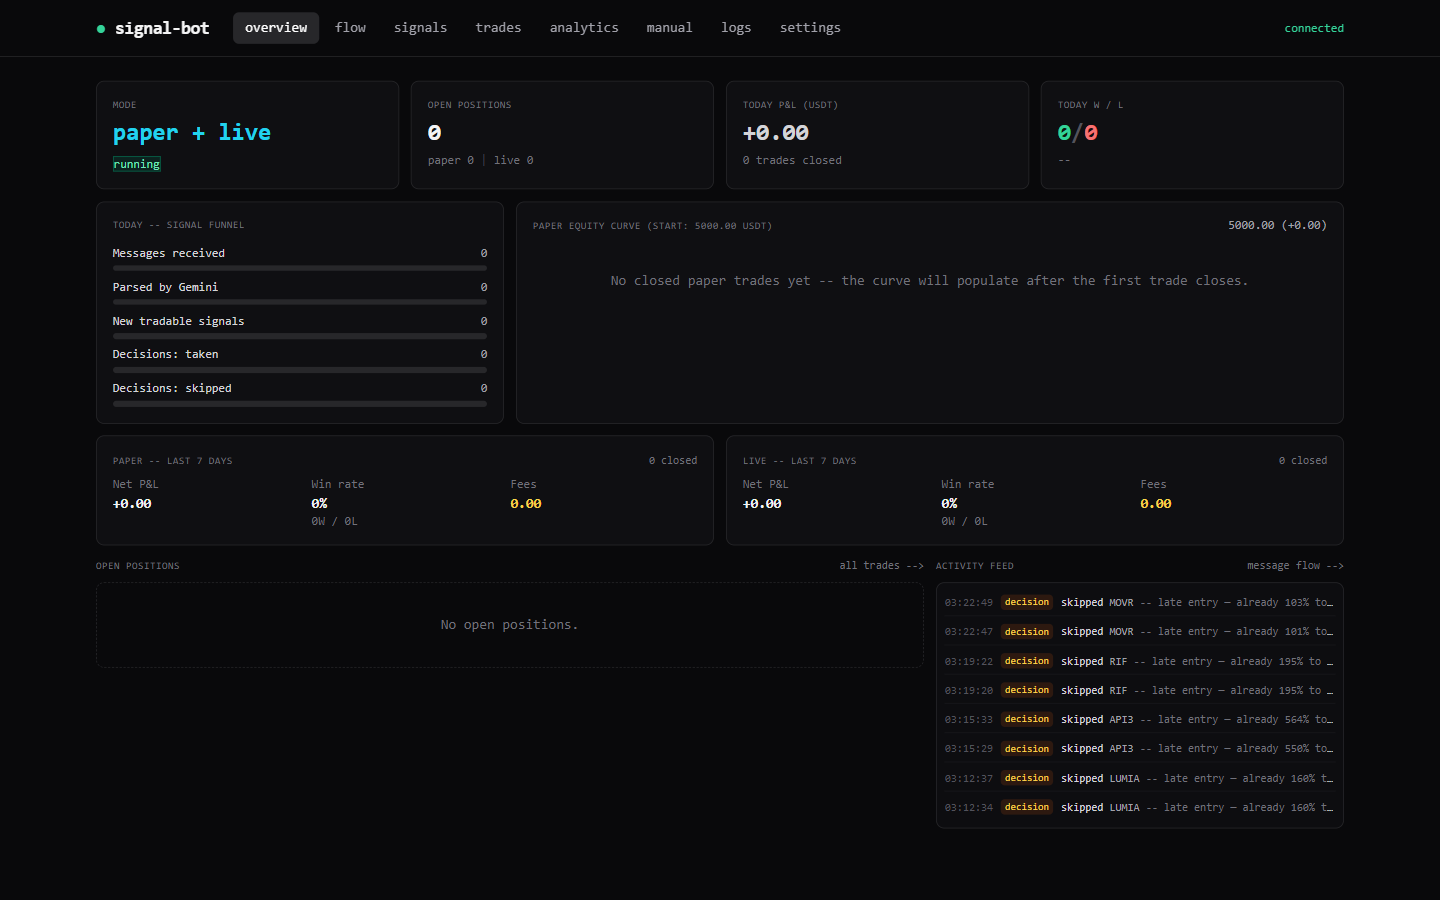This screenshot has height=900, width=1440.
Task: Open the analytics tab
Action: (584, 28)
